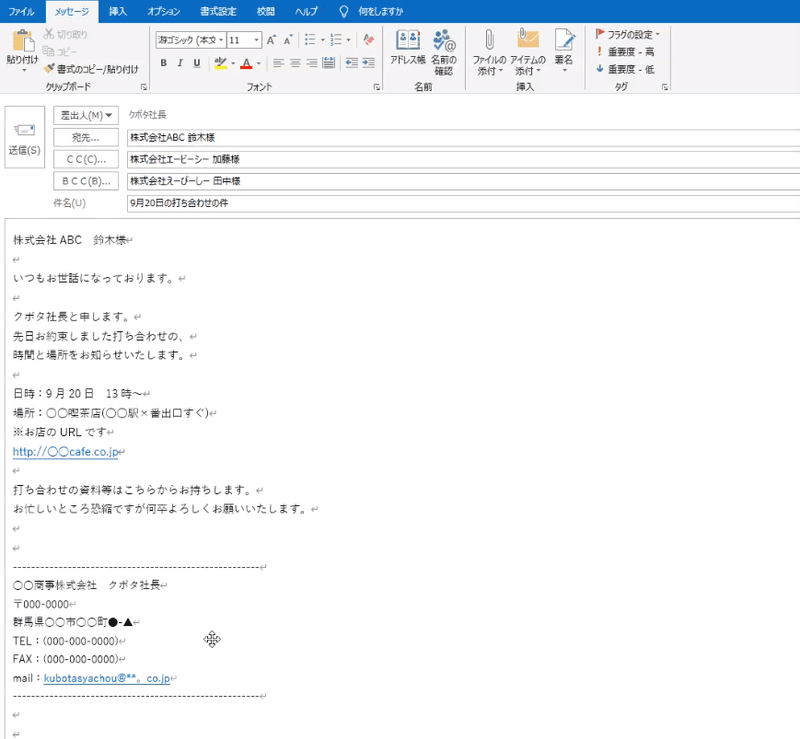
Task: Apply red font color
Action: point(246,63)
